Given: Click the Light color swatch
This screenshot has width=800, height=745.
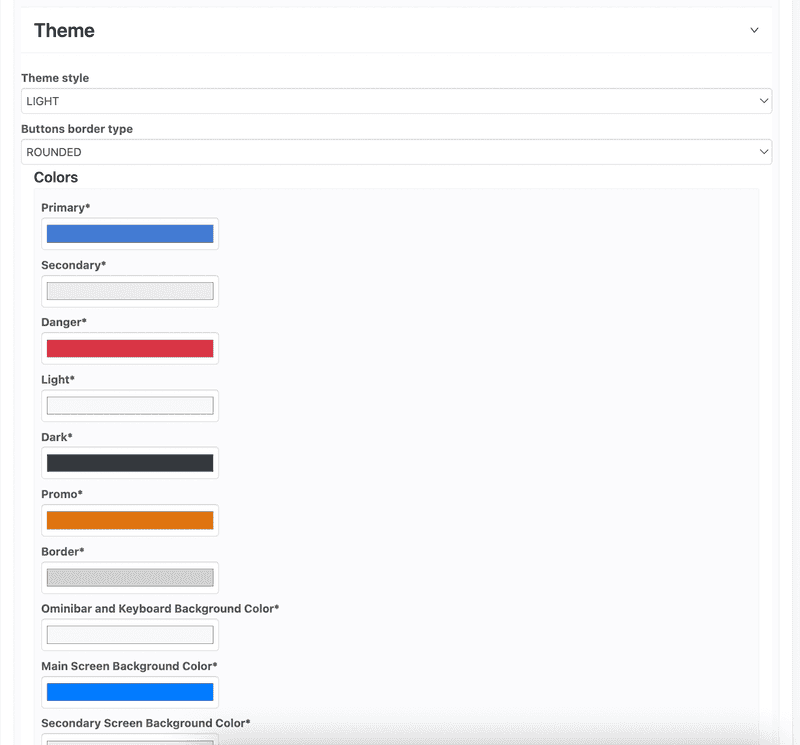Looking at the screenshot, I should pyautogui.click(x=130, y=405).
